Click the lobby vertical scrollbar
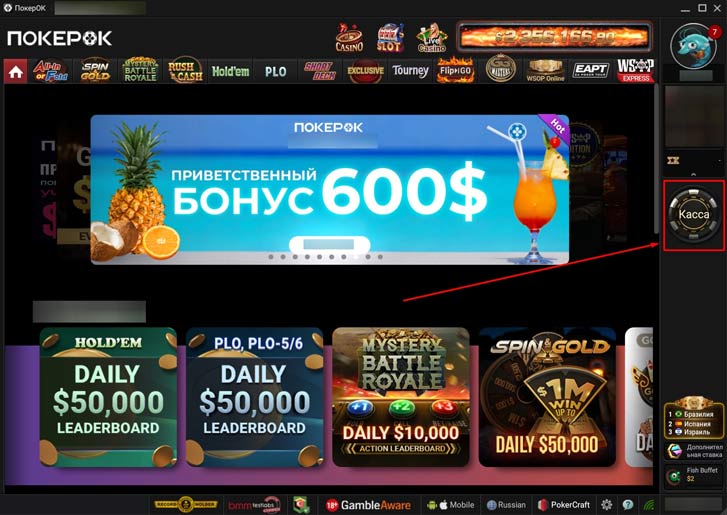Image resolution: width=727 pixels, height=515 pixels. [x=657, y=159]
